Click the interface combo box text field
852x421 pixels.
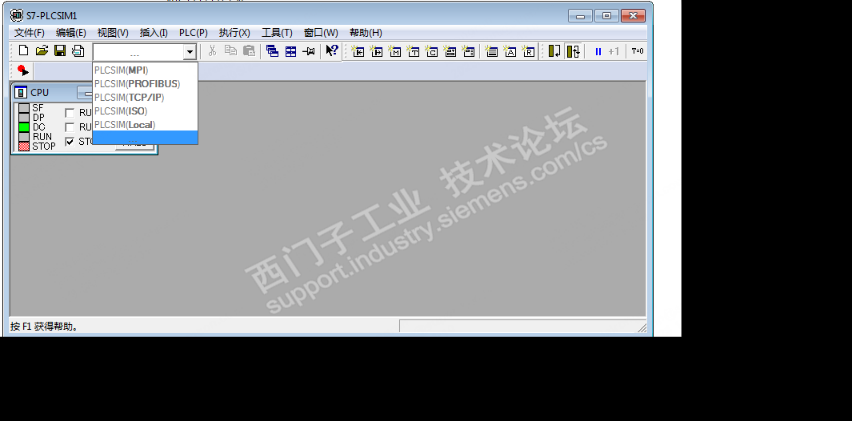click(x=138, y=52)
